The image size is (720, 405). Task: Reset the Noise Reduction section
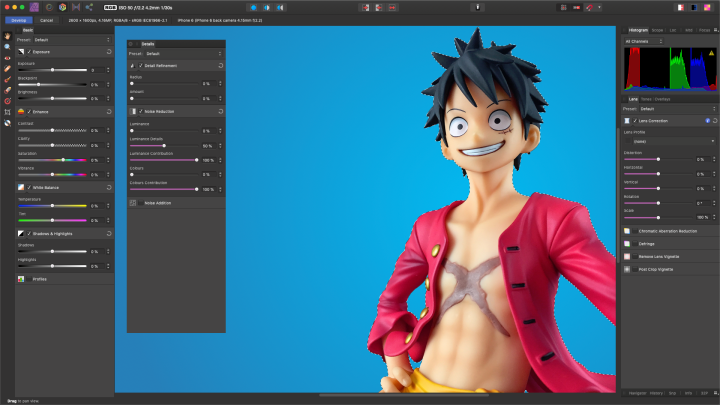[x=220, y=112]
